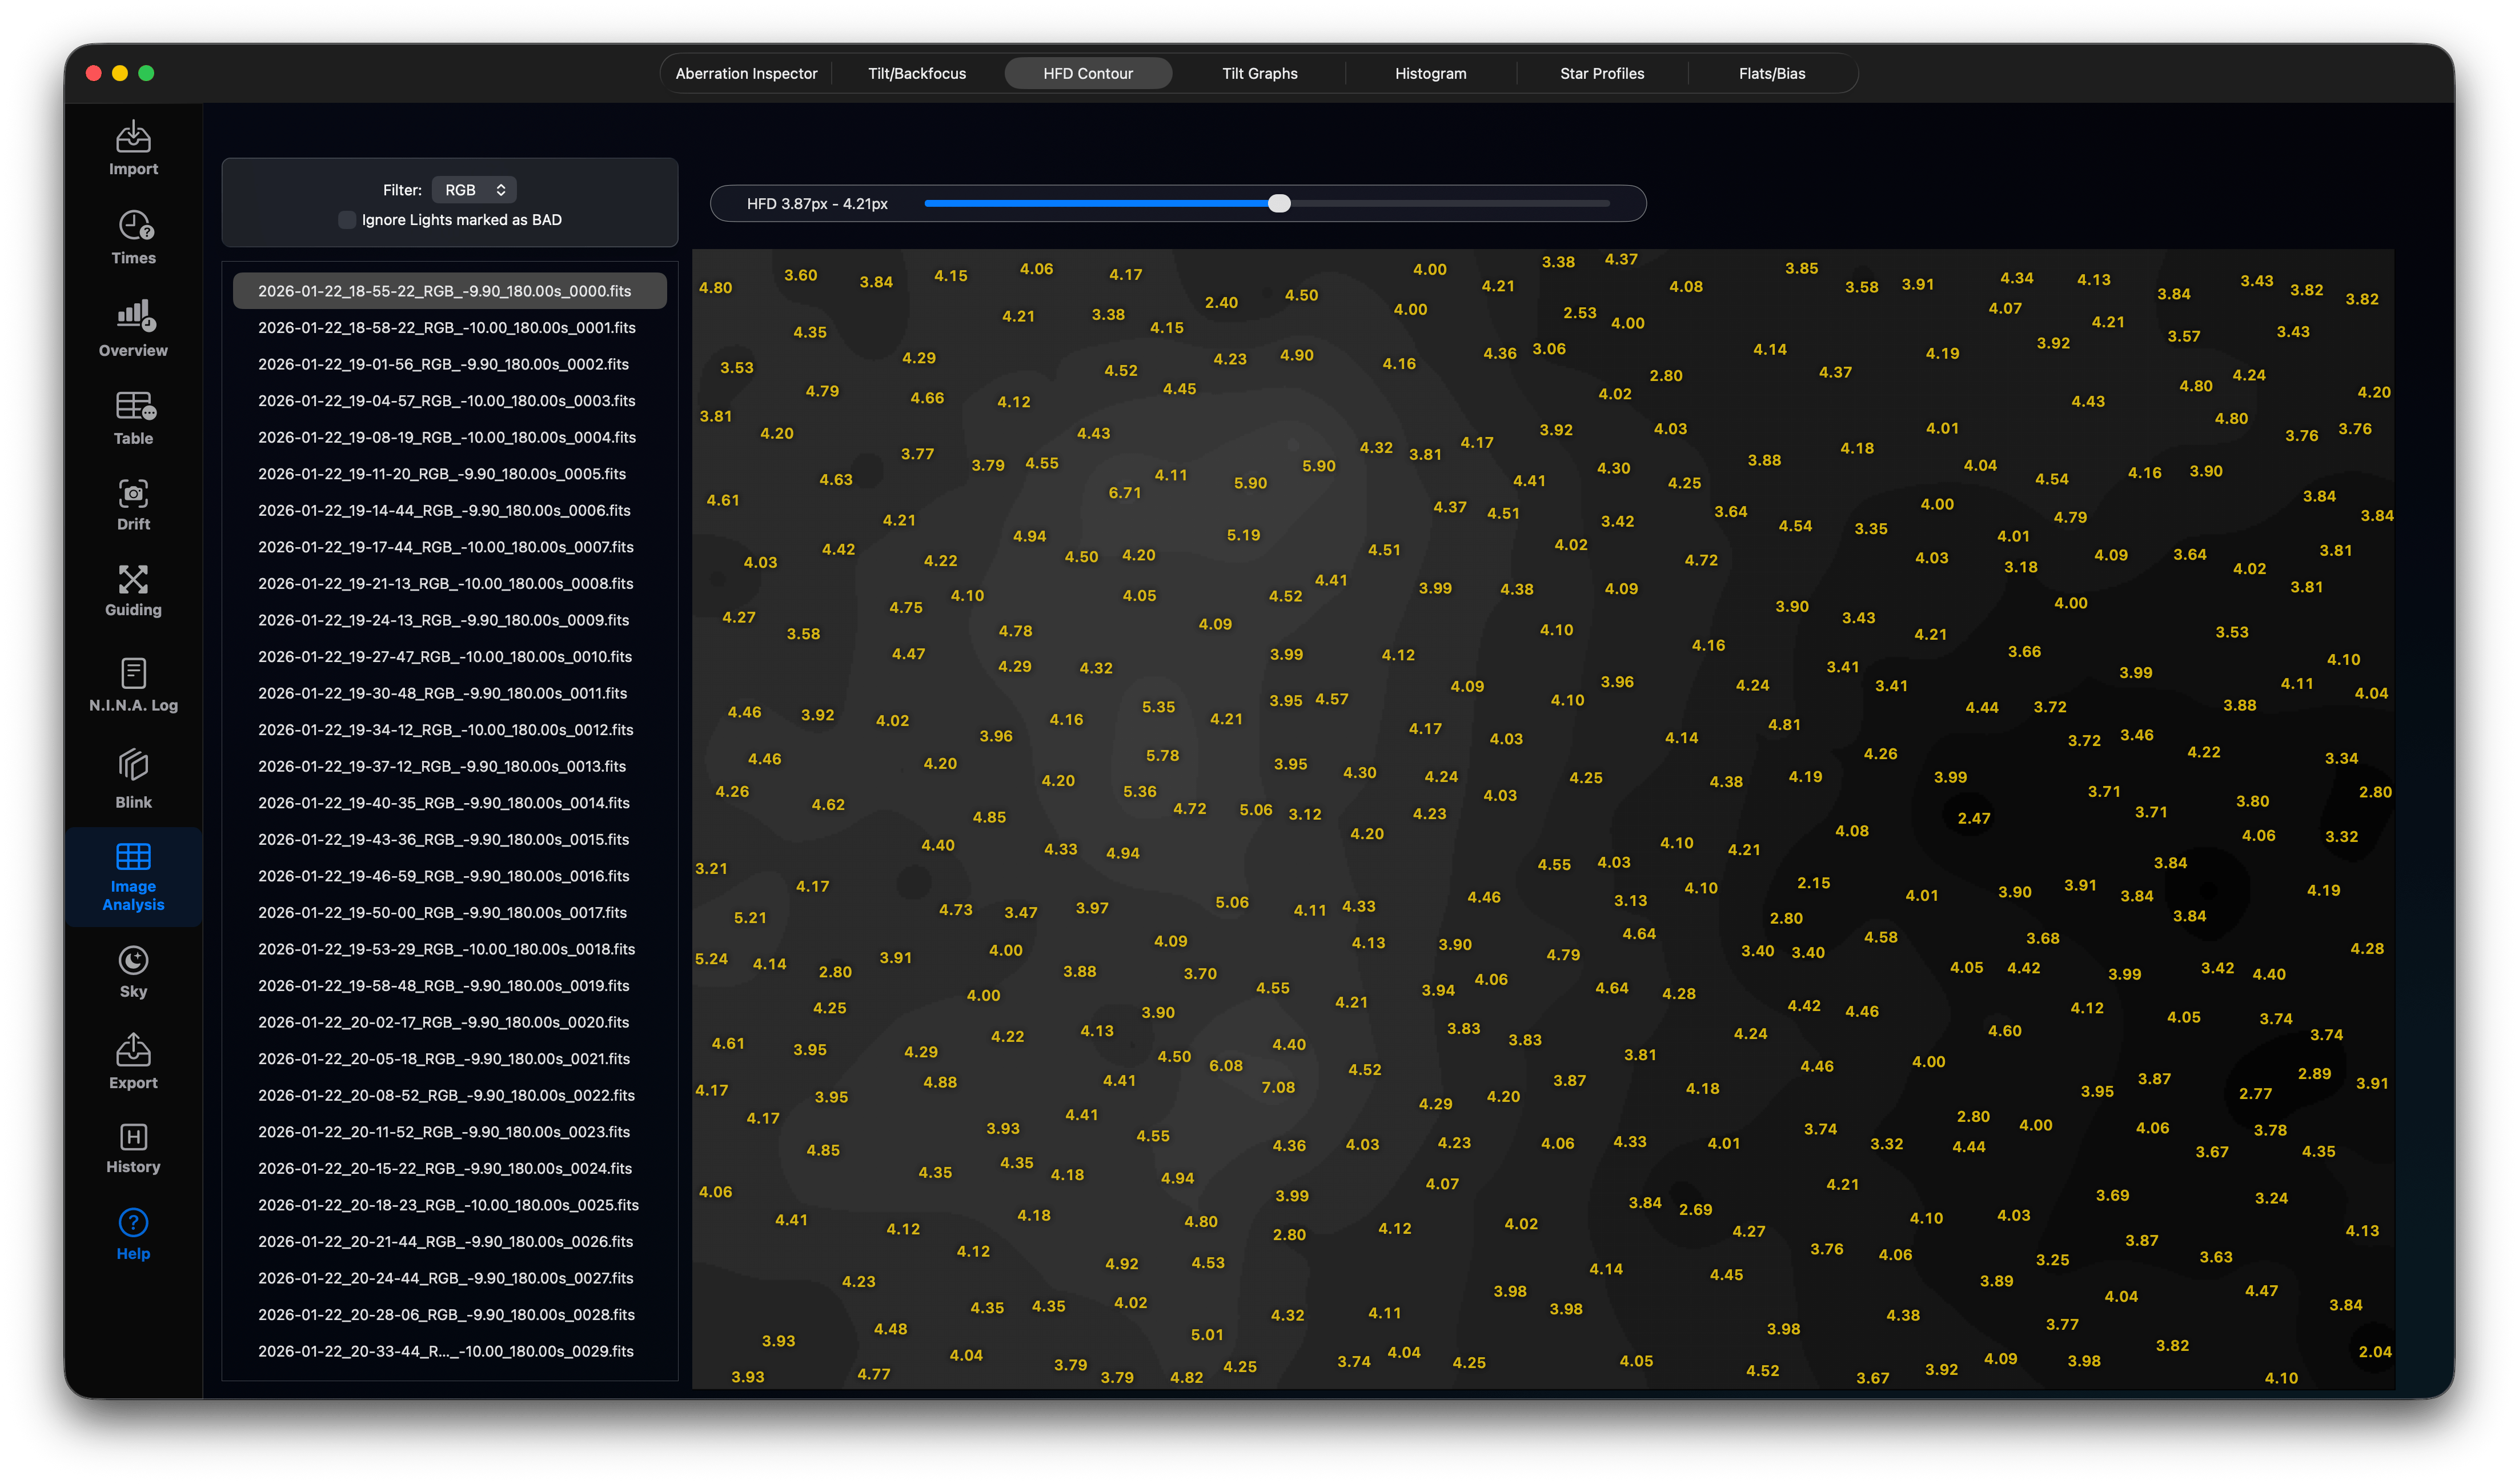The image size is (2519, 1484).
Task: Select file ending _0007.fits
Action: click(450, 547)
